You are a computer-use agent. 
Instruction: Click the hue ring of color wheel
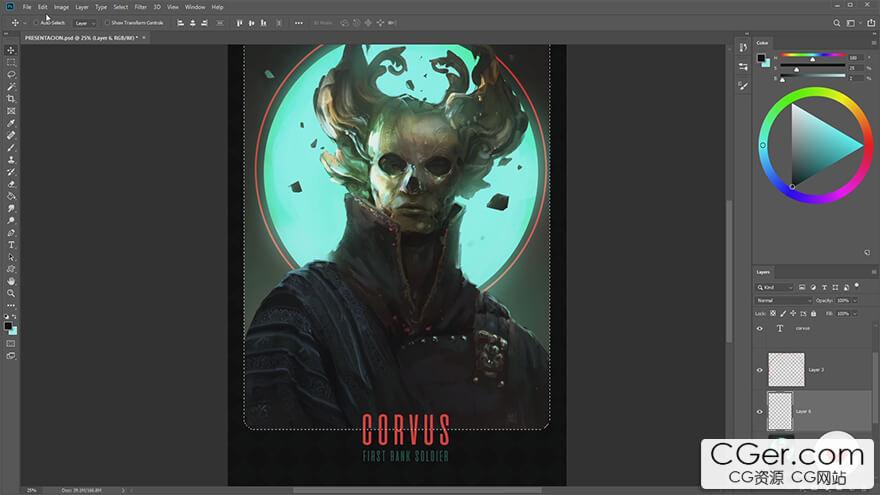click(815, 93)
